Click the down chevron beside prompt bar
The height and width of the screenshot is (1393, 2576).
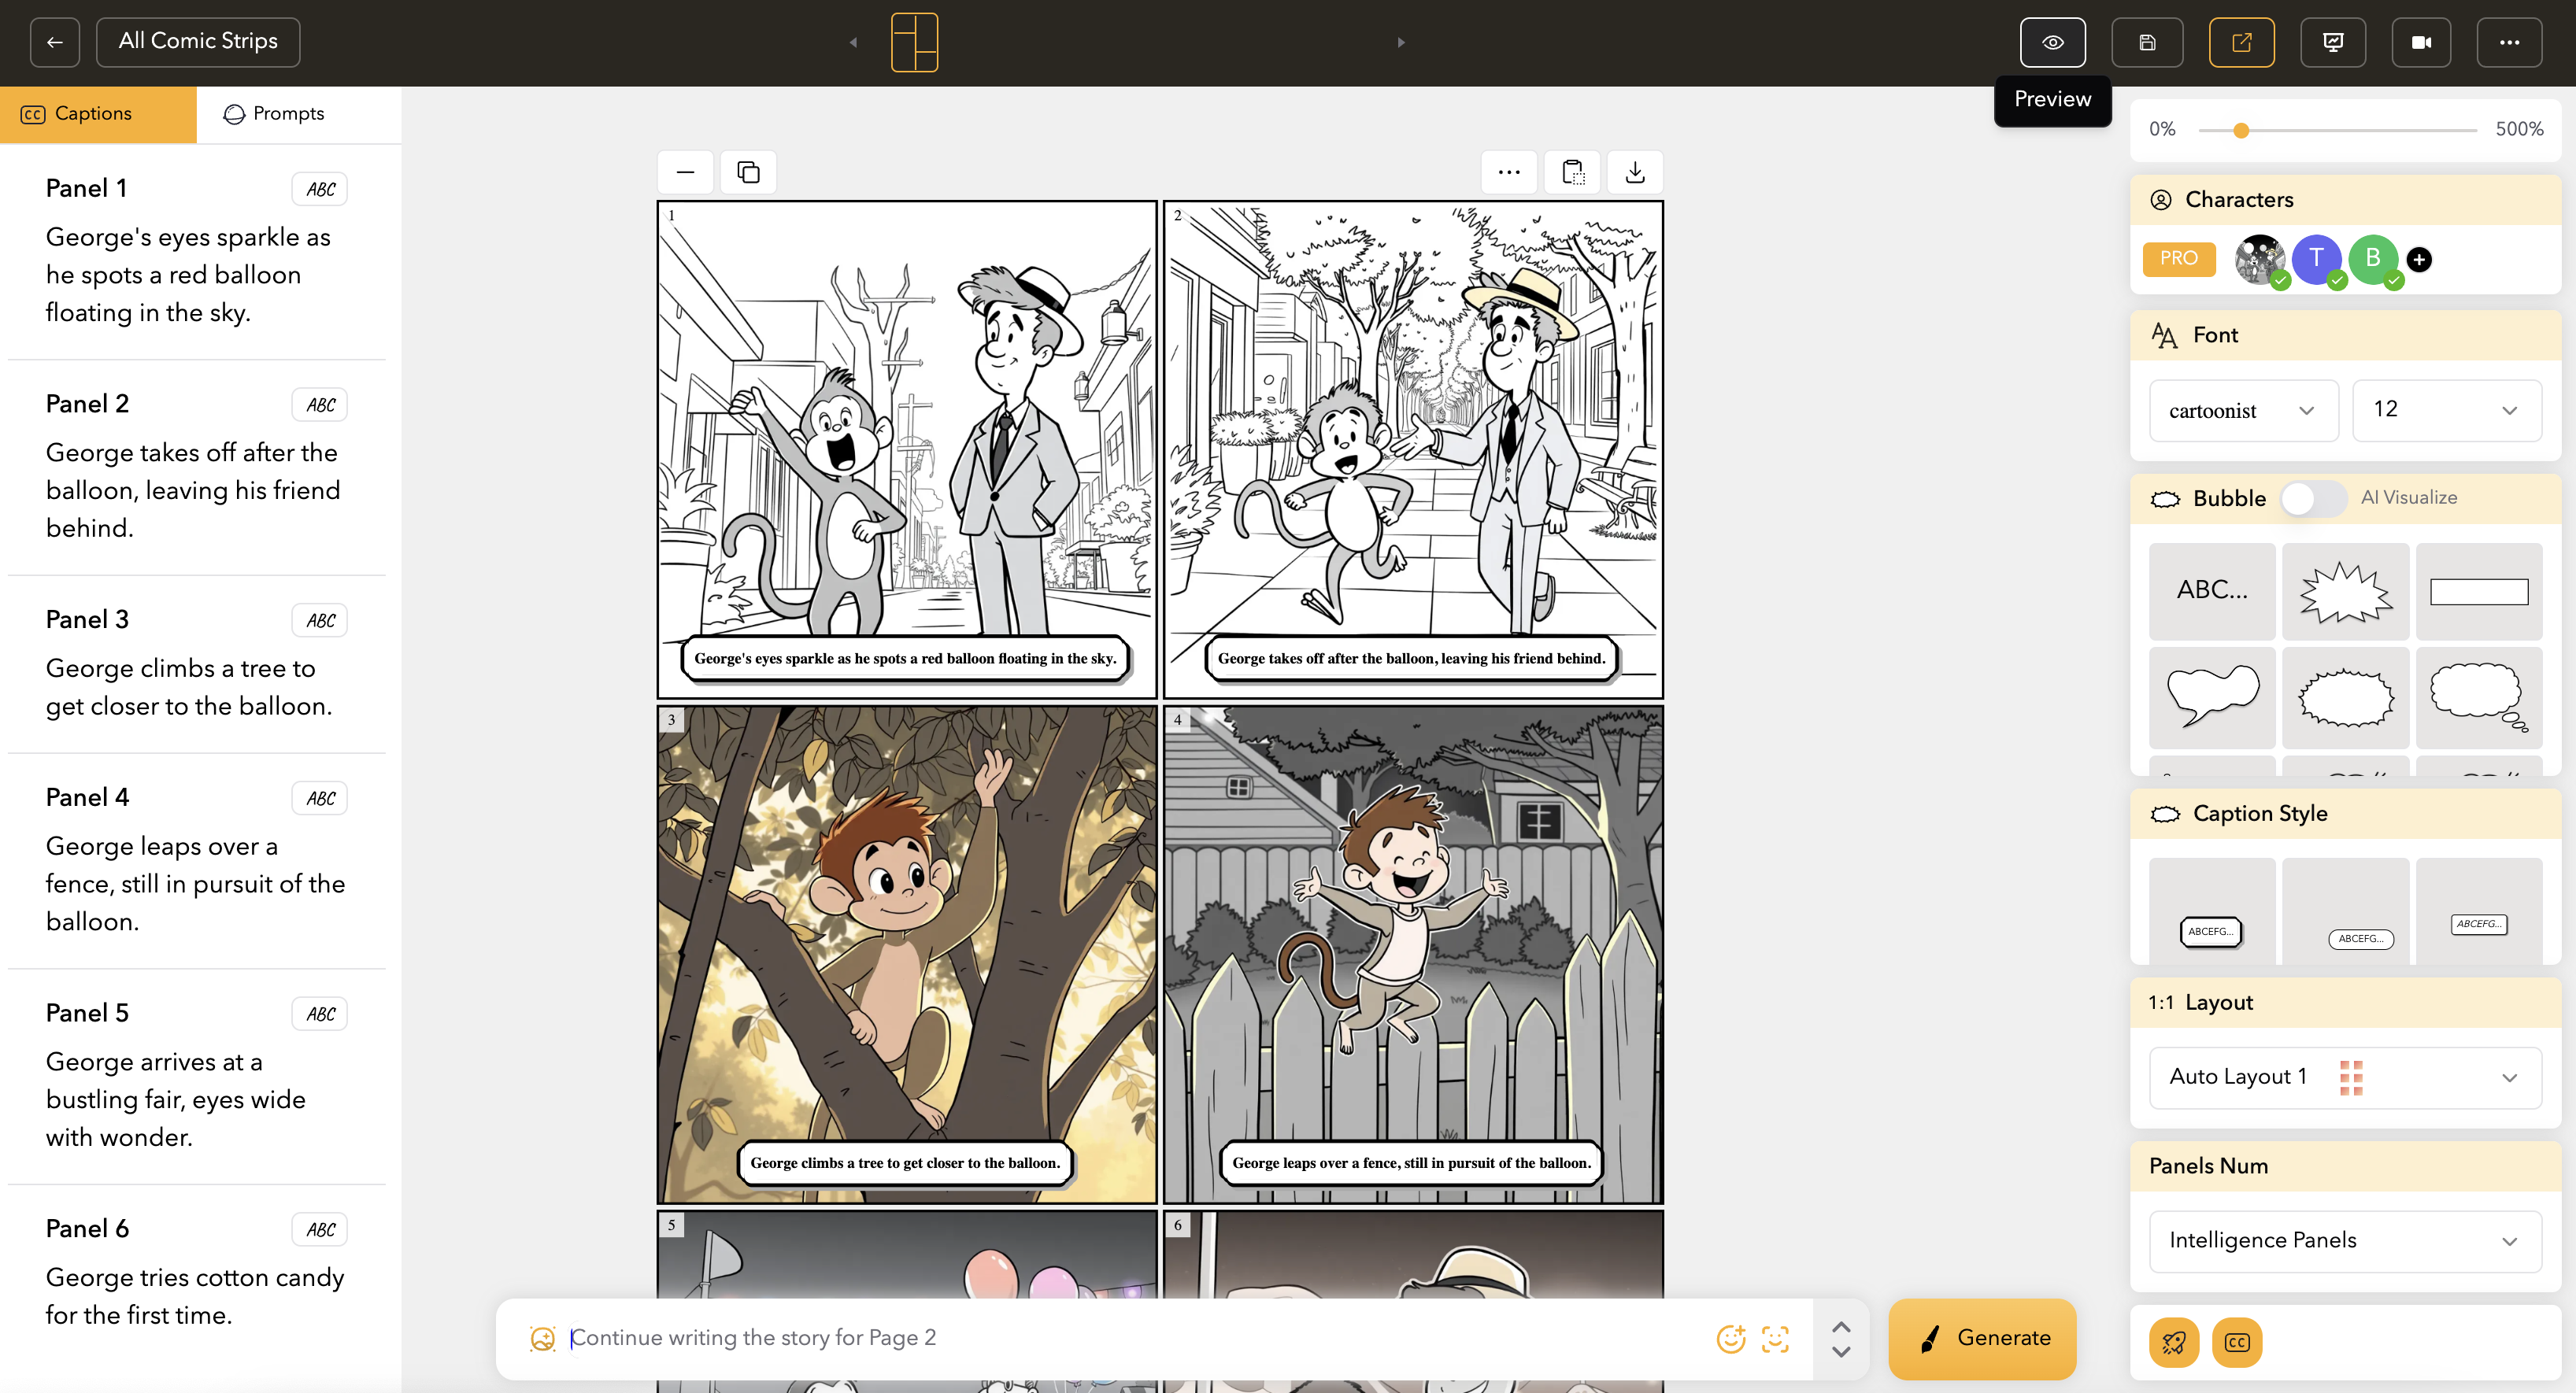(1841, 1351)
